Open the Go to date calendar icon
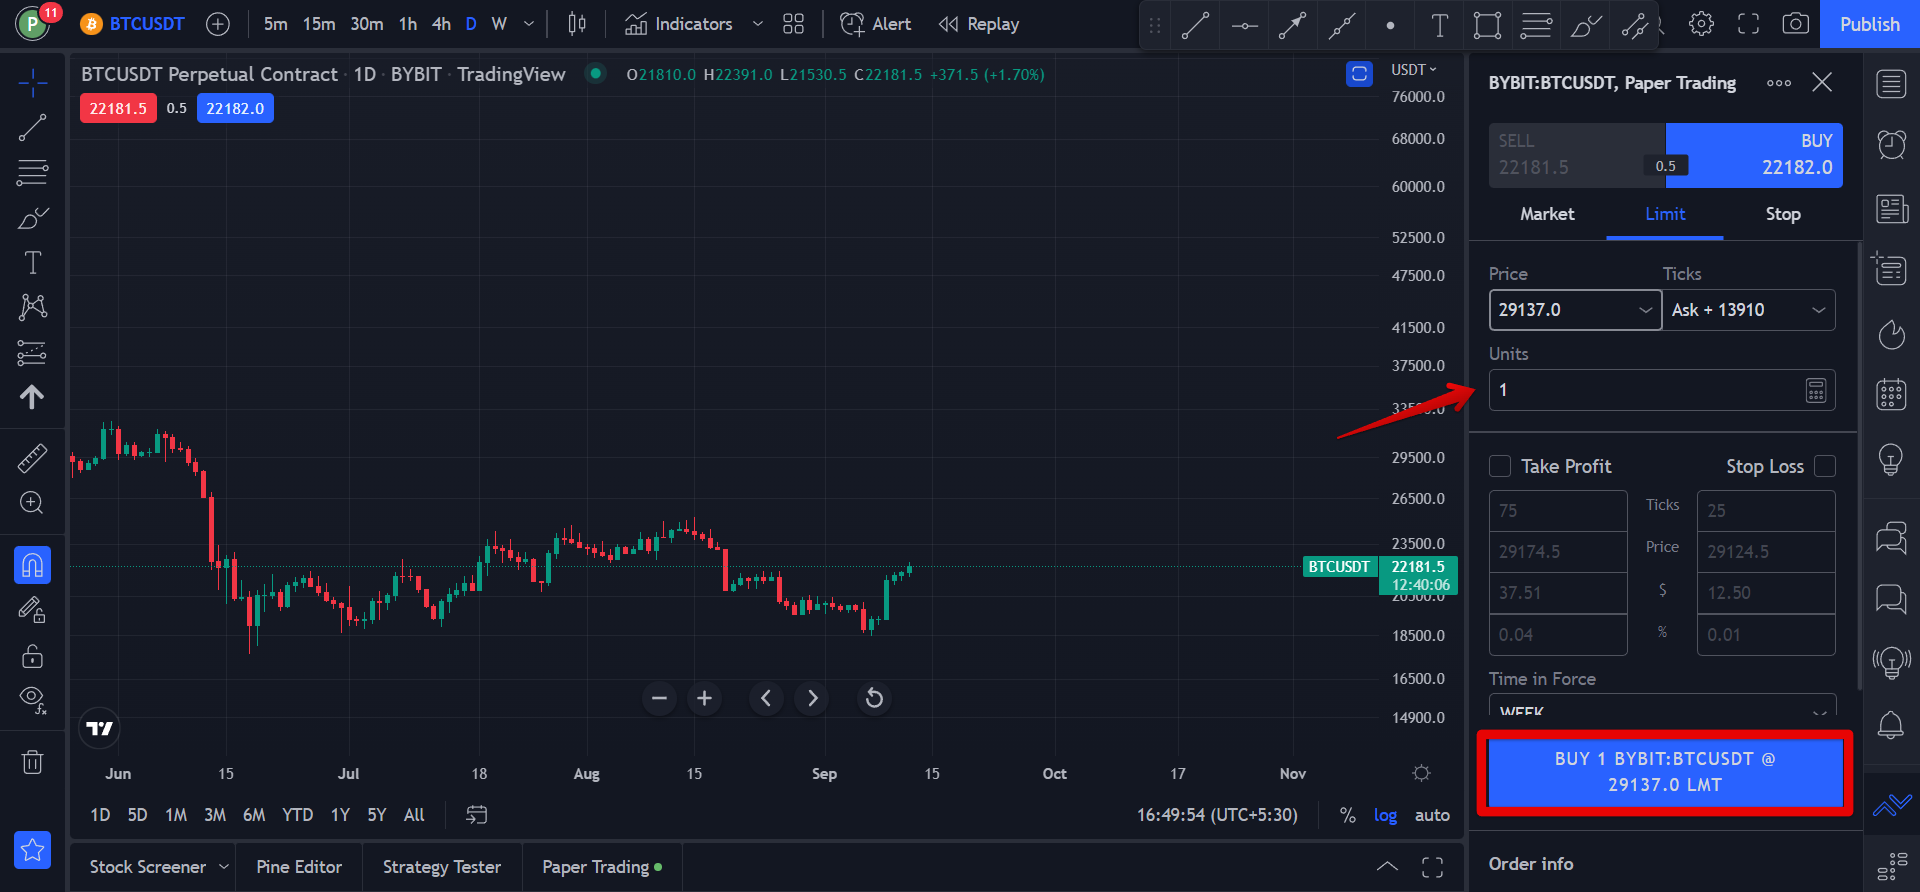Viewport: 1920px width, 892px height. (477, 815)
